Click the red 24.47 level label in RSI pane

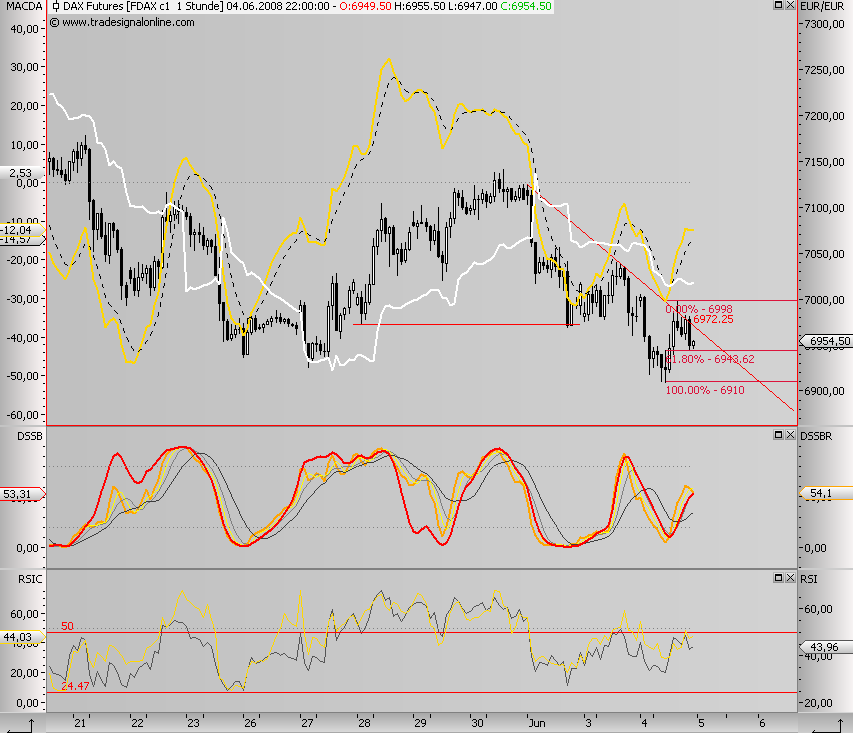75,686
